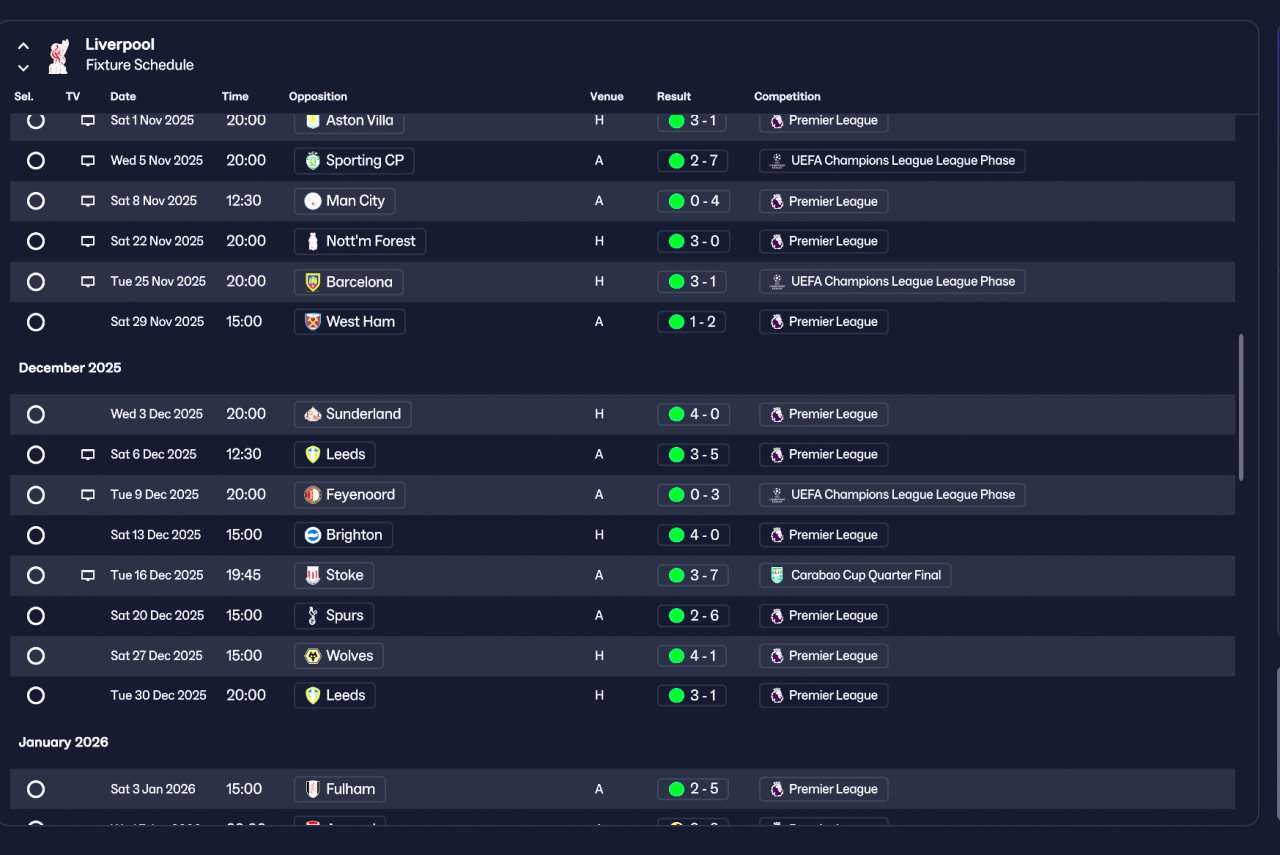This screenshot has width=1280, height=855.
Task: Click 'January 2026' month heading
Action: 63,742
